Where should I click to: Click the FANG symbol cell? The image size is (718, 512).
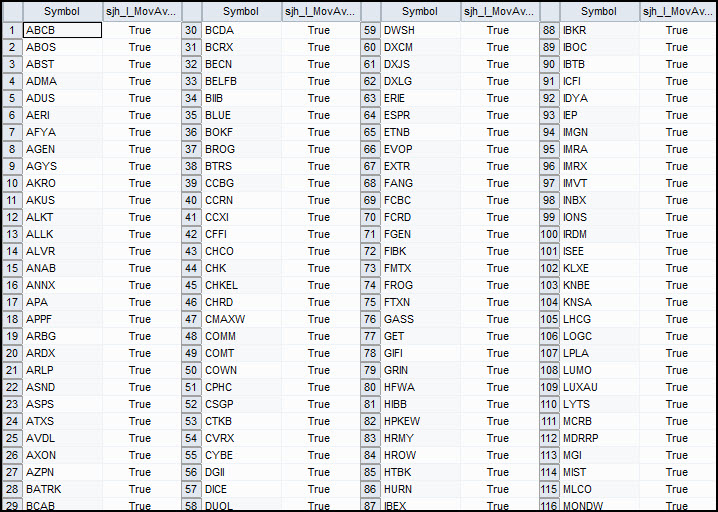420,183
